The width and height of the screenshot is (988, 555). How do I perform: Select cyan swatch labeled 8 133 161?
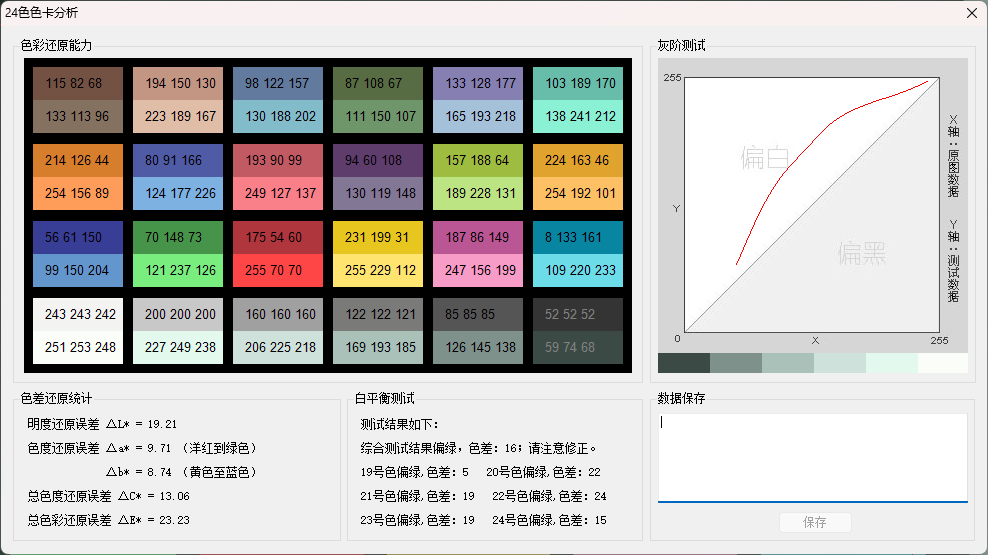click(578, 237)
